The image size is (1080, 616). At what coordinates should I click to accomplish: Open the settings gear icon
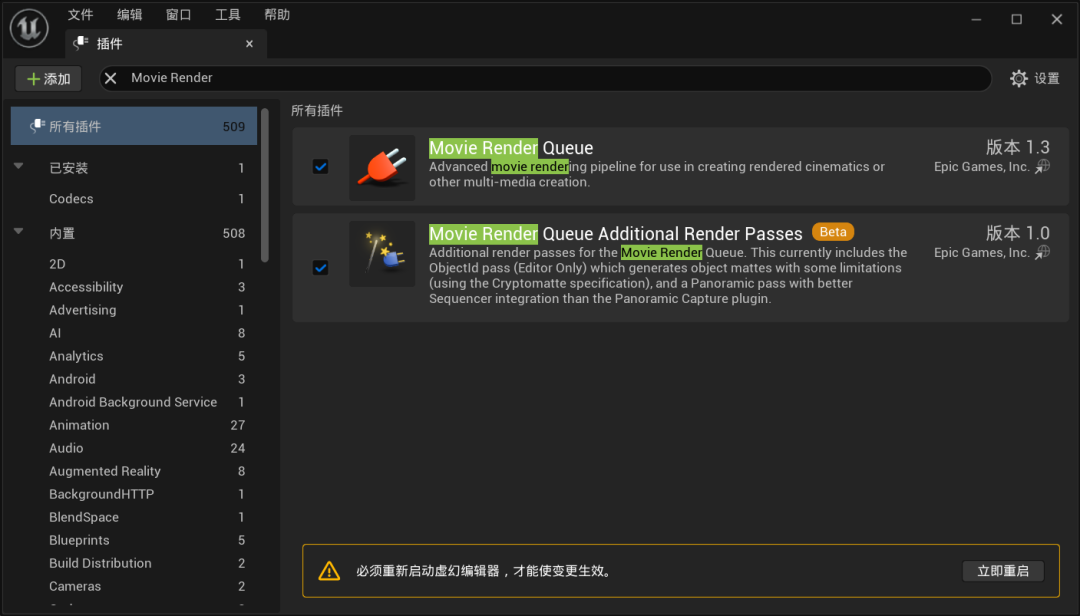pyautogui.click(x=1019, y=78)
